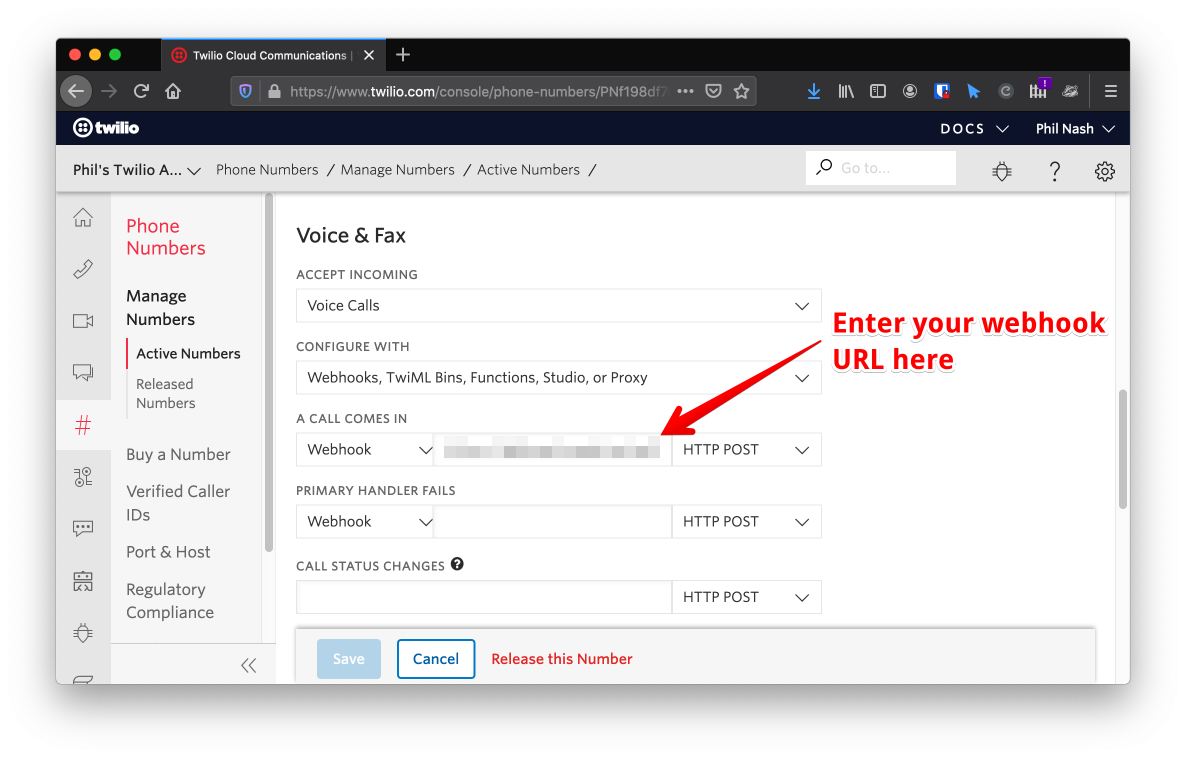
Task: Open a new browser tab
Action: pyautogui.click(x=403, y=54)
